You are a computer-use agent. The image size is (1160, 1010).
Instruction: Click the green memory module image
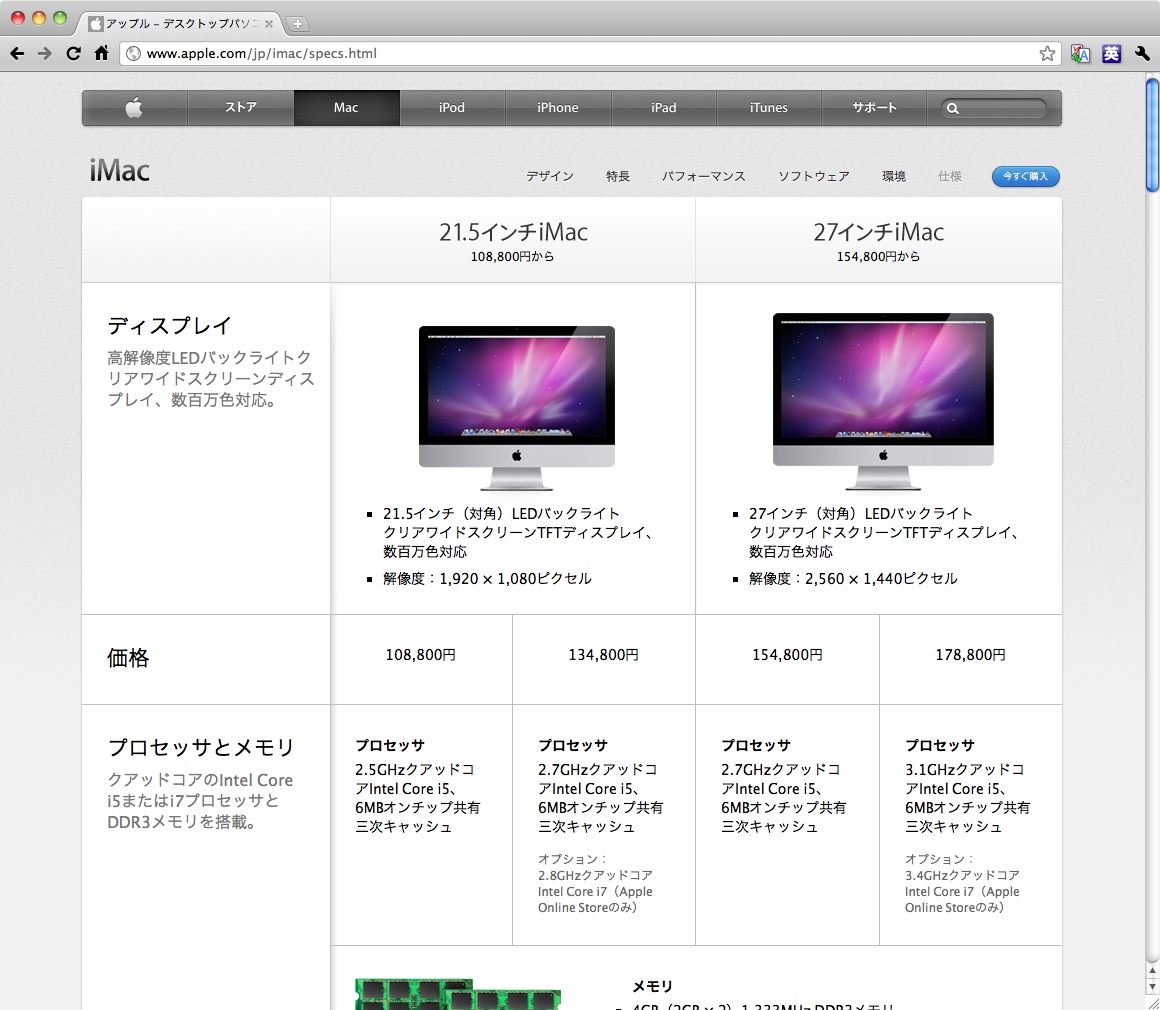pos(458,994)
